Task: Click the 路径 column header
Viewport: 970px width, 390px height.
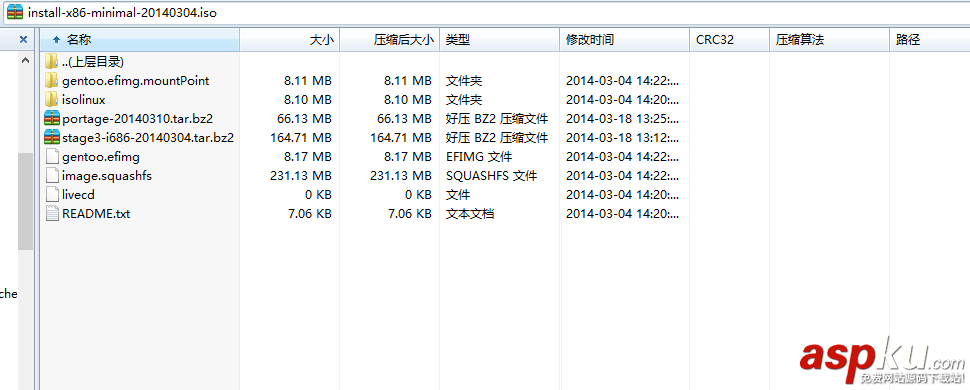Action: tap(929, 40)
